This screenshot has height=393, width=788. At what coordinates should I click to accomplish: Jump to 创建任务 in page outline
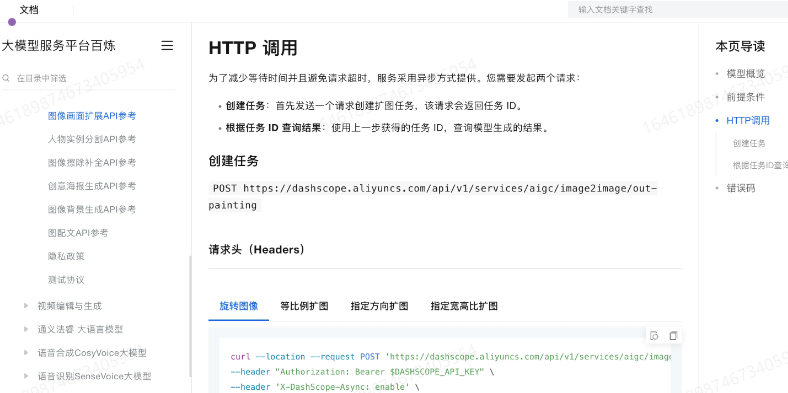(x=749, y=143)
